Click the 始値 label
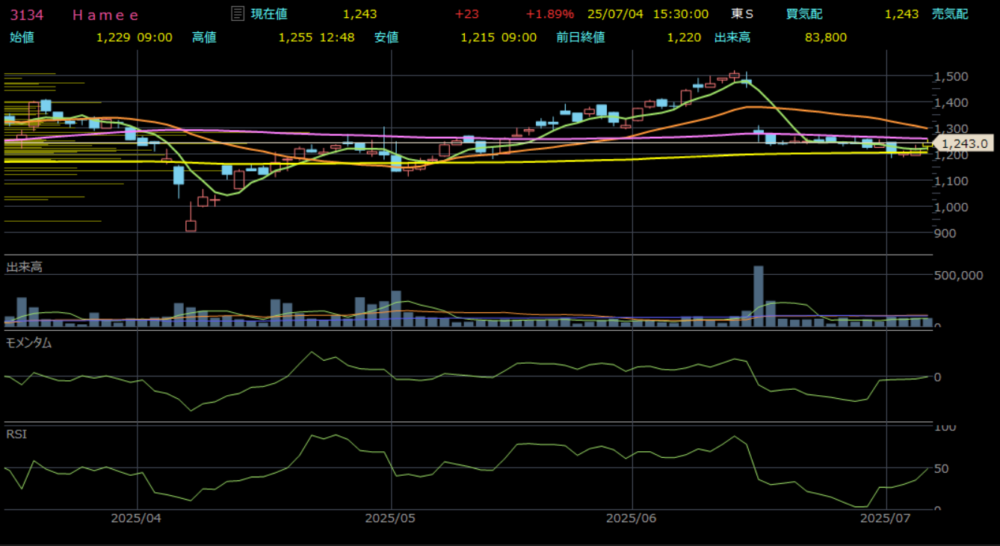The image size is (1000, 546). pos(22,37)
